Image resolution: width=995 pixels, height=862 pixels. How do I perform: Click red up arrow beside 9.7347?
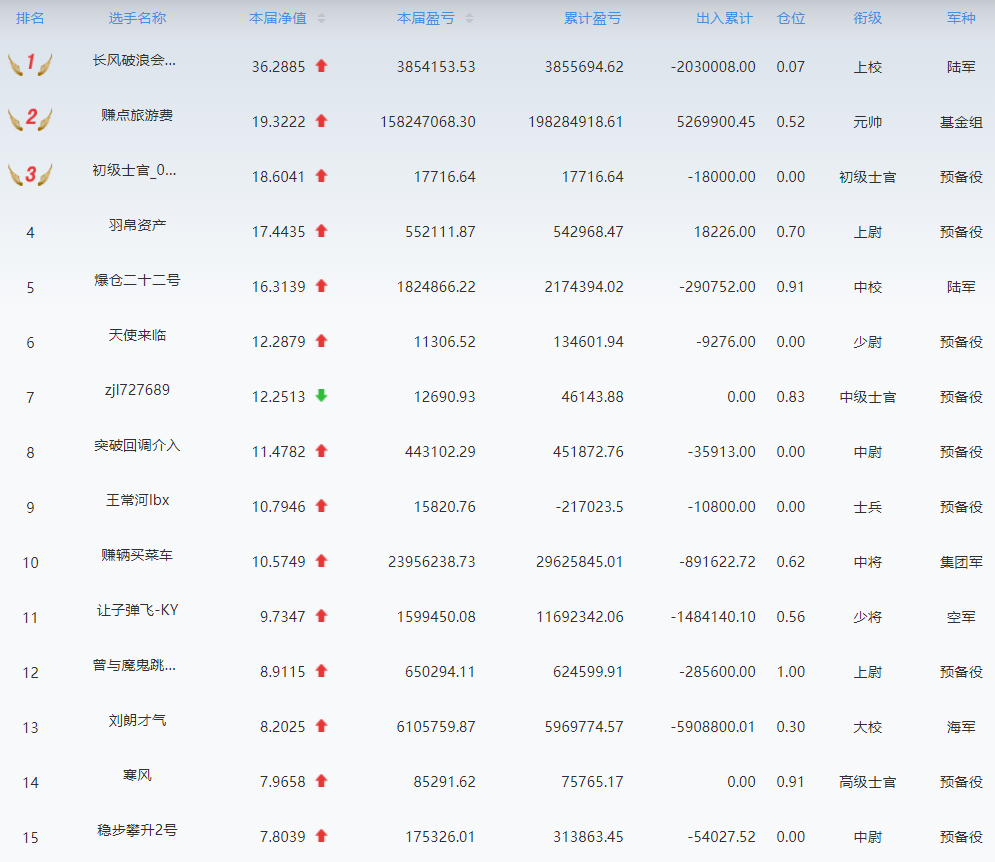click(321, 616)
